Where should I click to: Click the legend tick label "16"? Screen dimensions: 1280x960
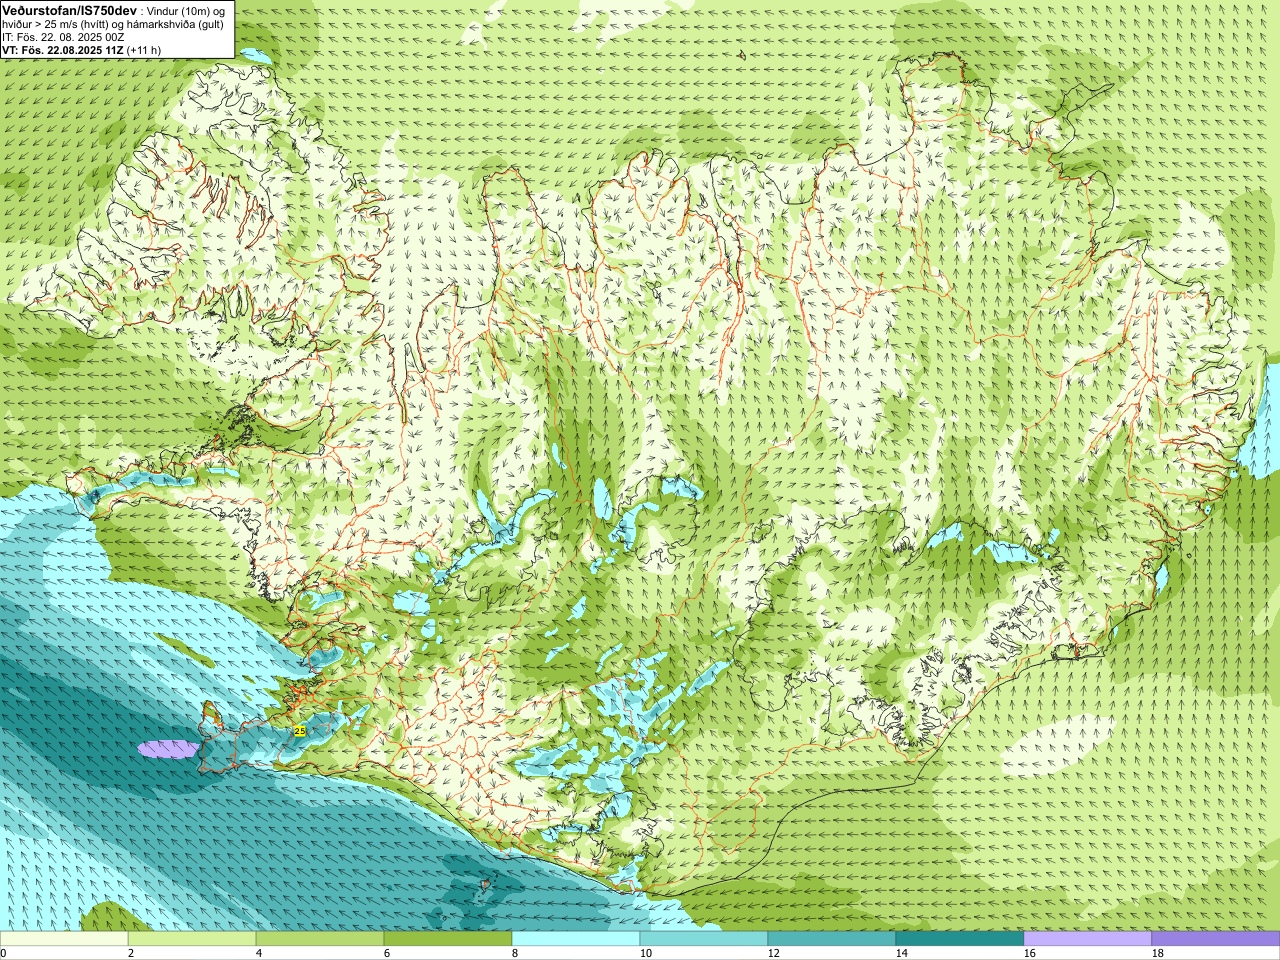pyautogui.click(x=1029, y=954)
